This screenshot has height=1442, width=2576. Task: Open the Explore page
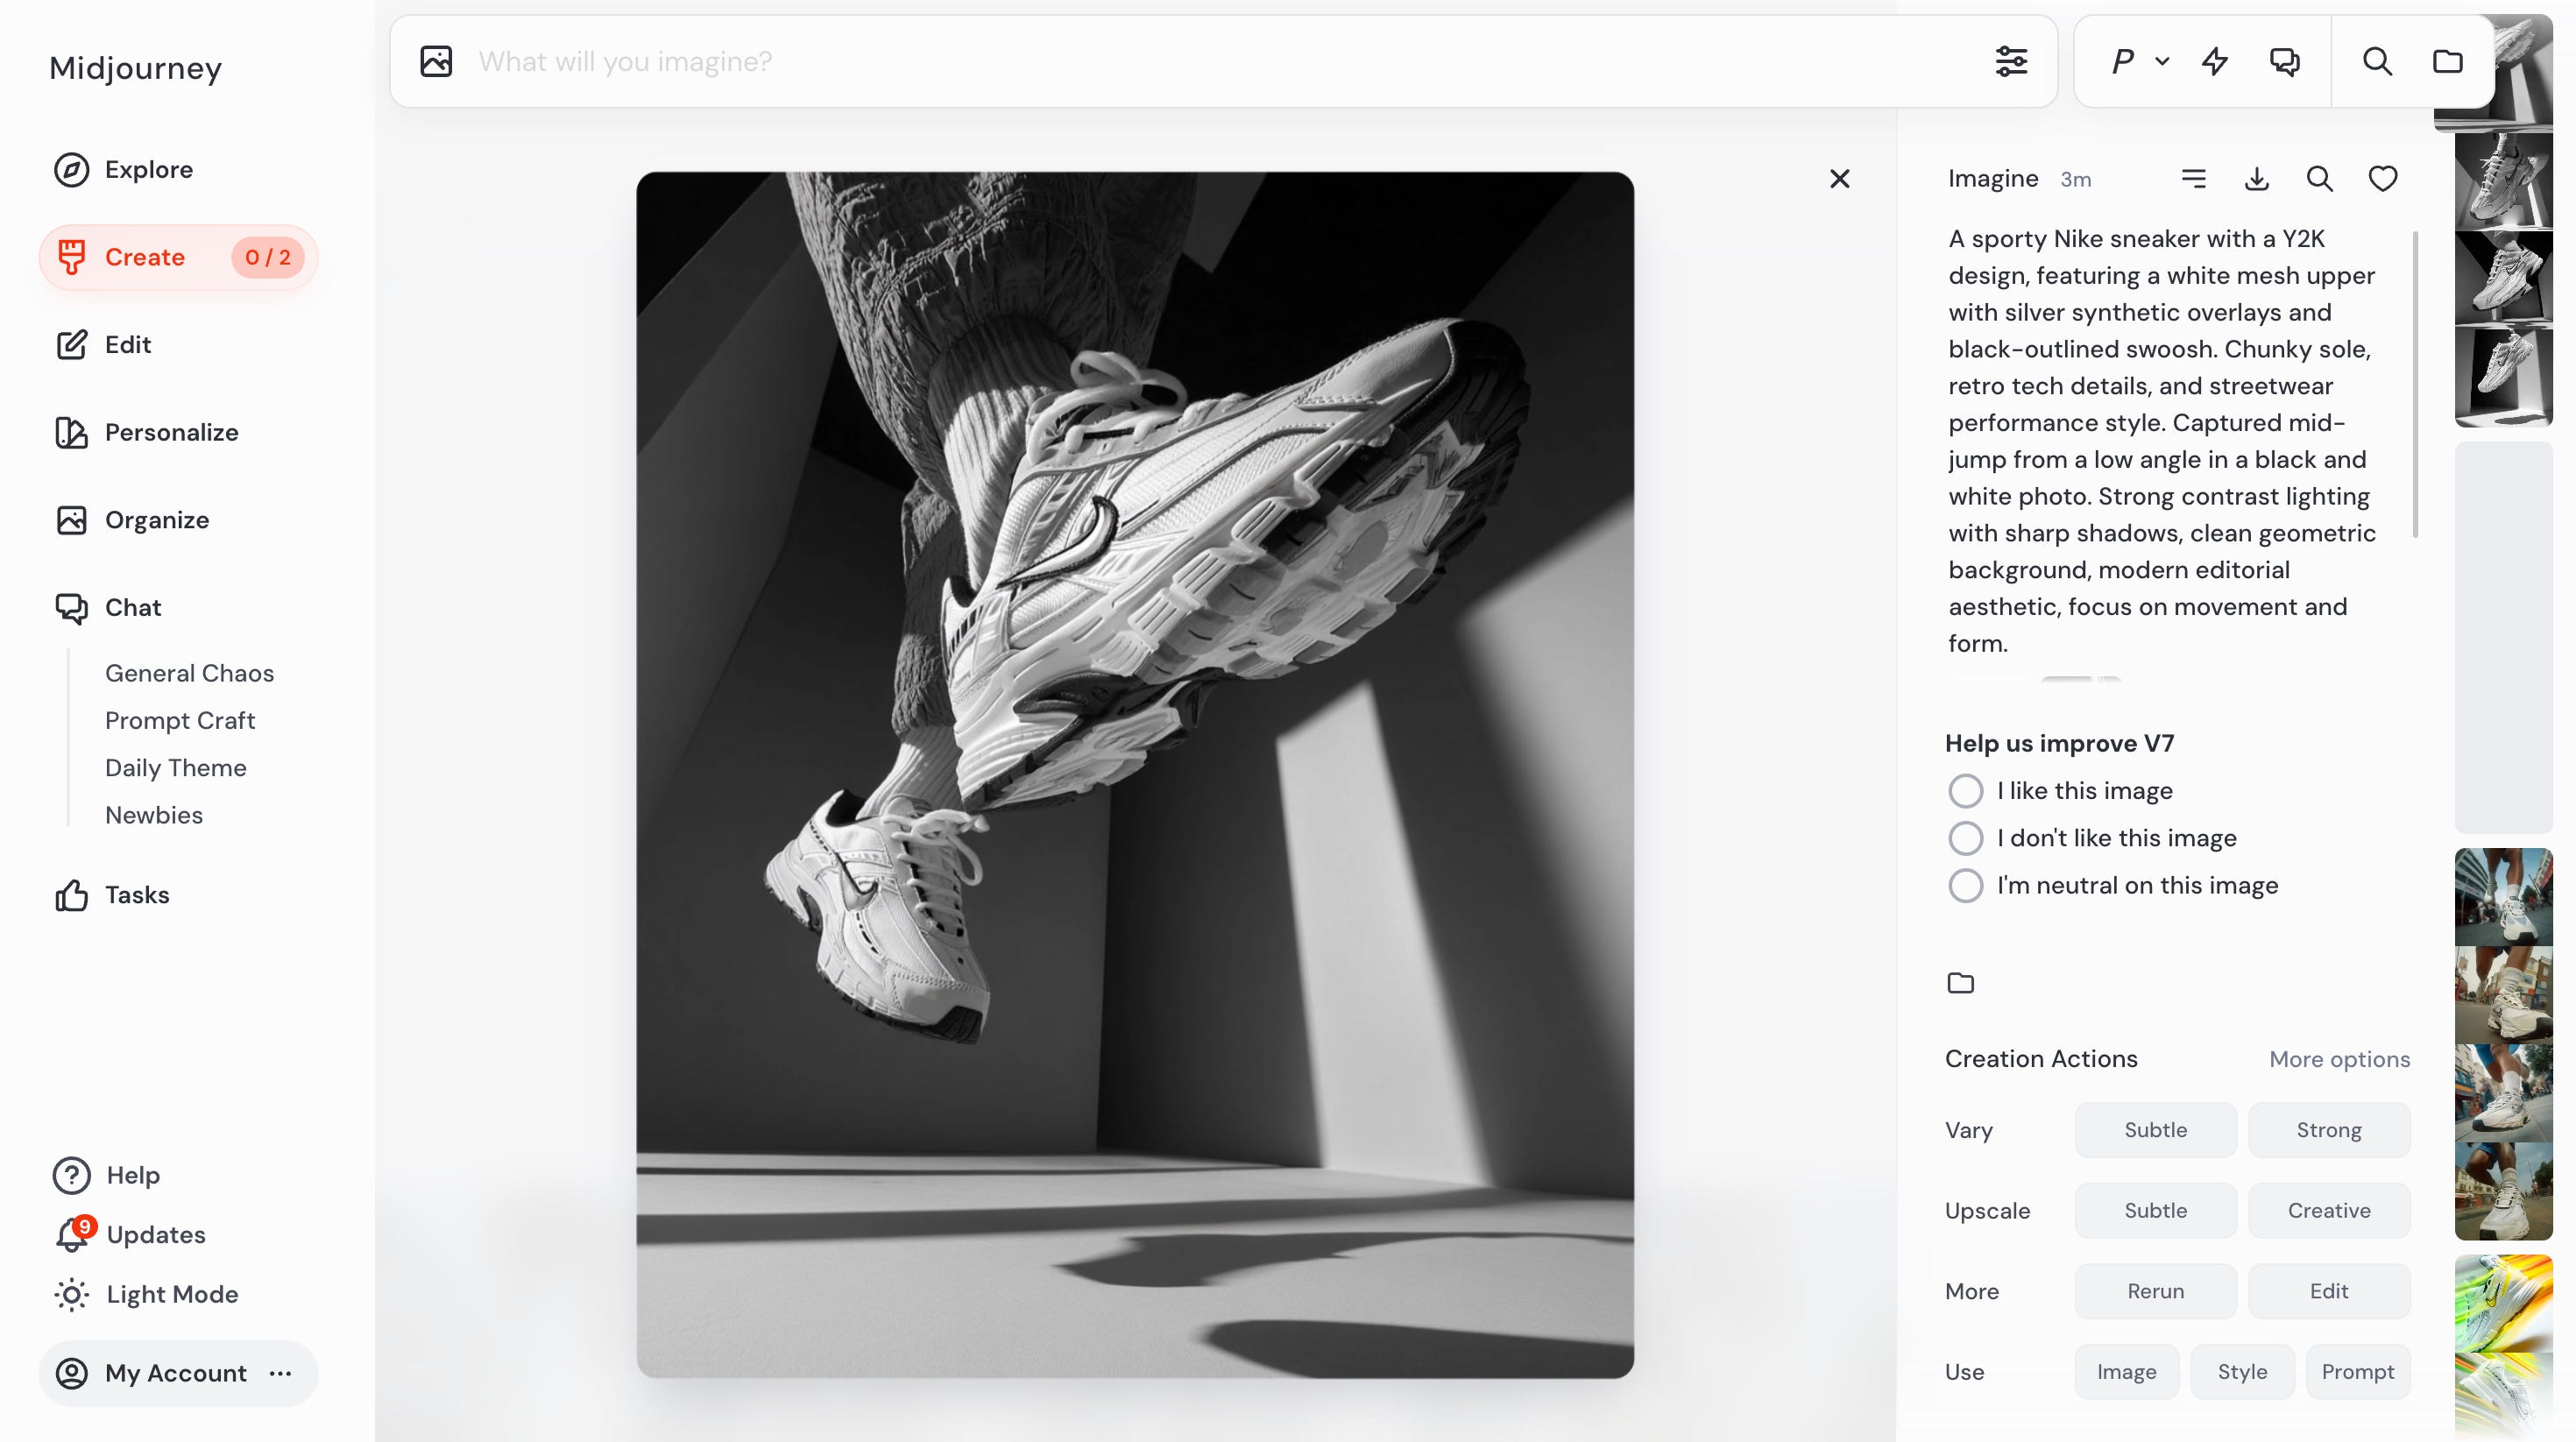(123, 170)
